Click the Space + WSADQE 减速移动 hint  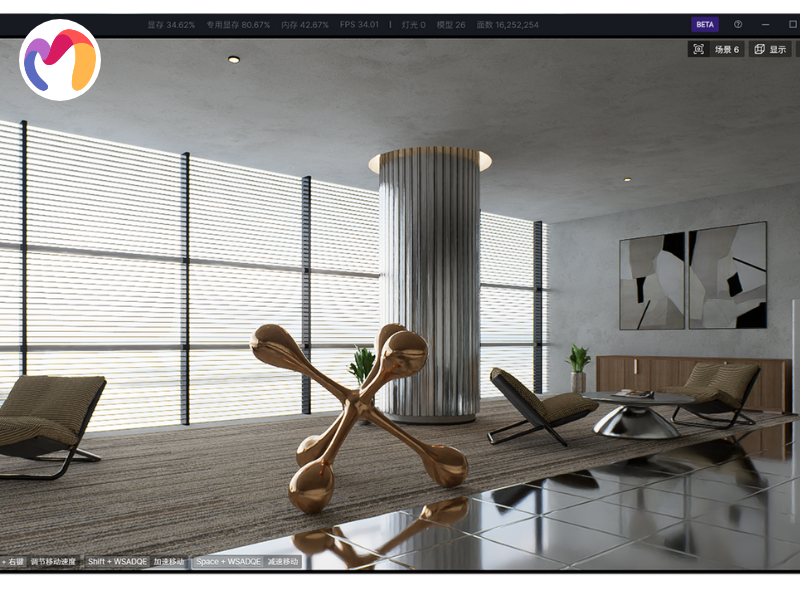click(247, 562)
